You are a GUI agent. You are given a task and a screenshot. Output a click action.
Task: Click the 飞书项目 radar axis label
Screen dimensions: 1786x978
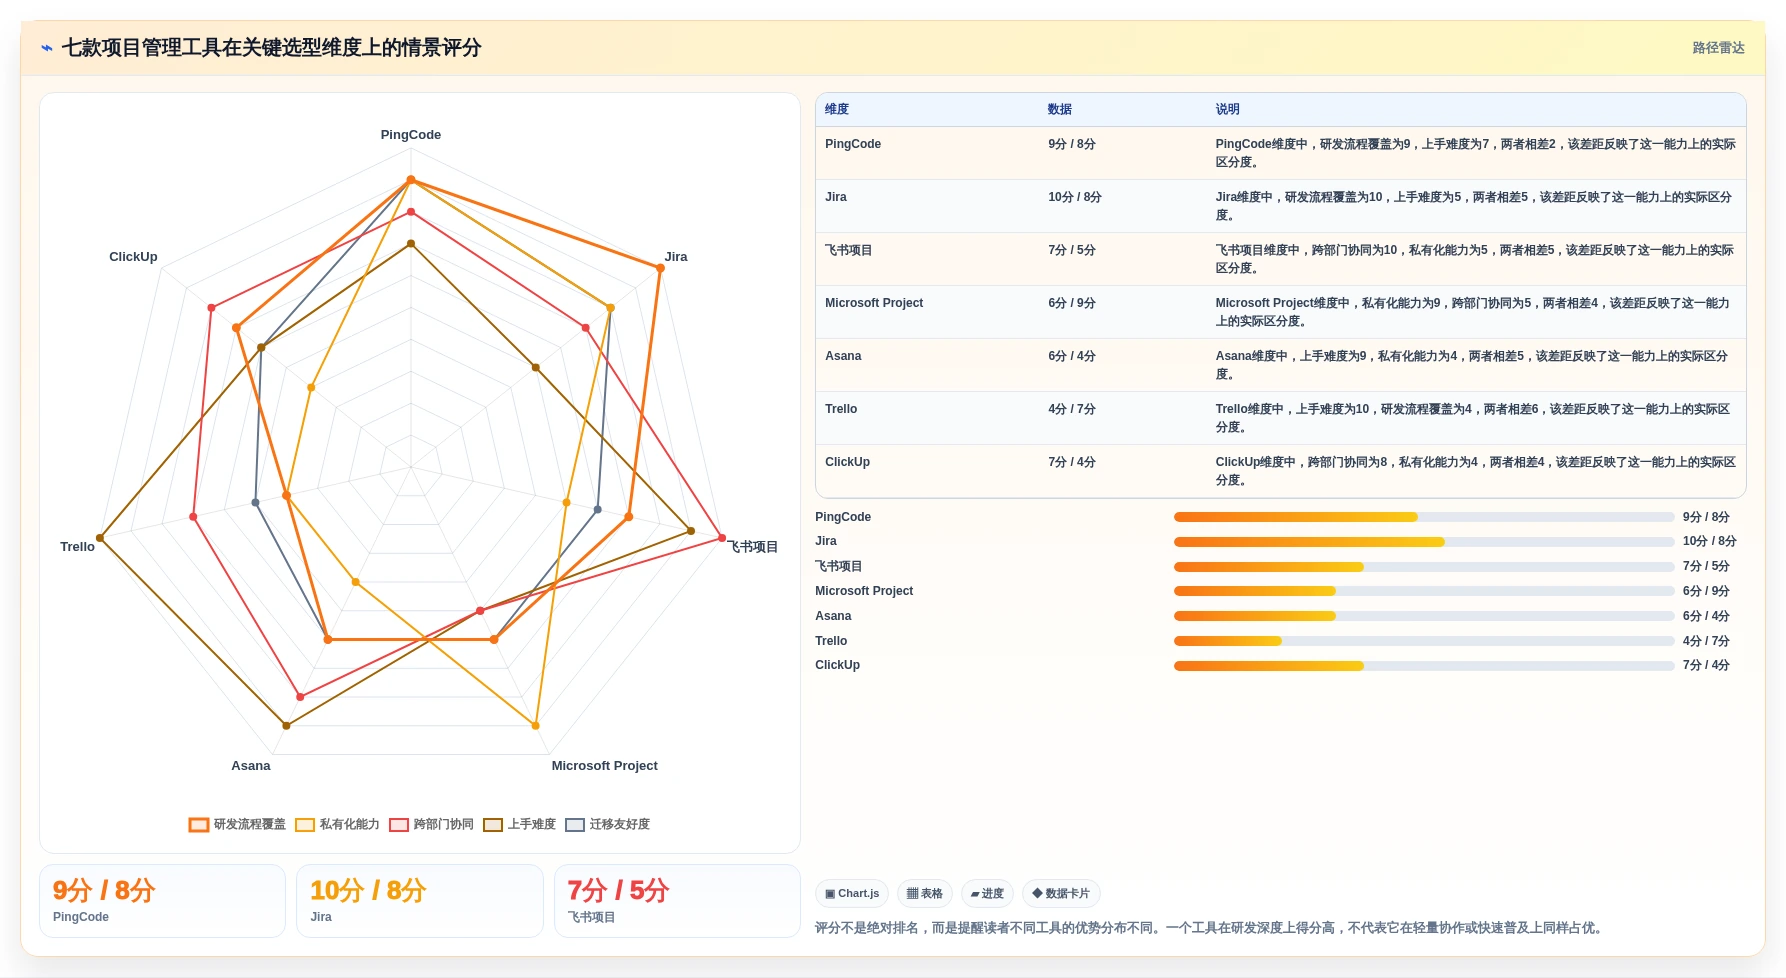(753, 547)
